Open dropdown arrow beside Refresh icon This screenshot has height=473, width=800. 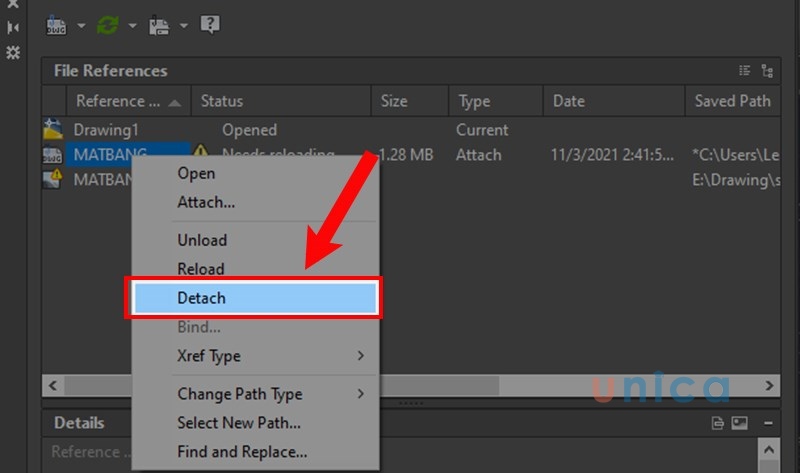[132, 26]
